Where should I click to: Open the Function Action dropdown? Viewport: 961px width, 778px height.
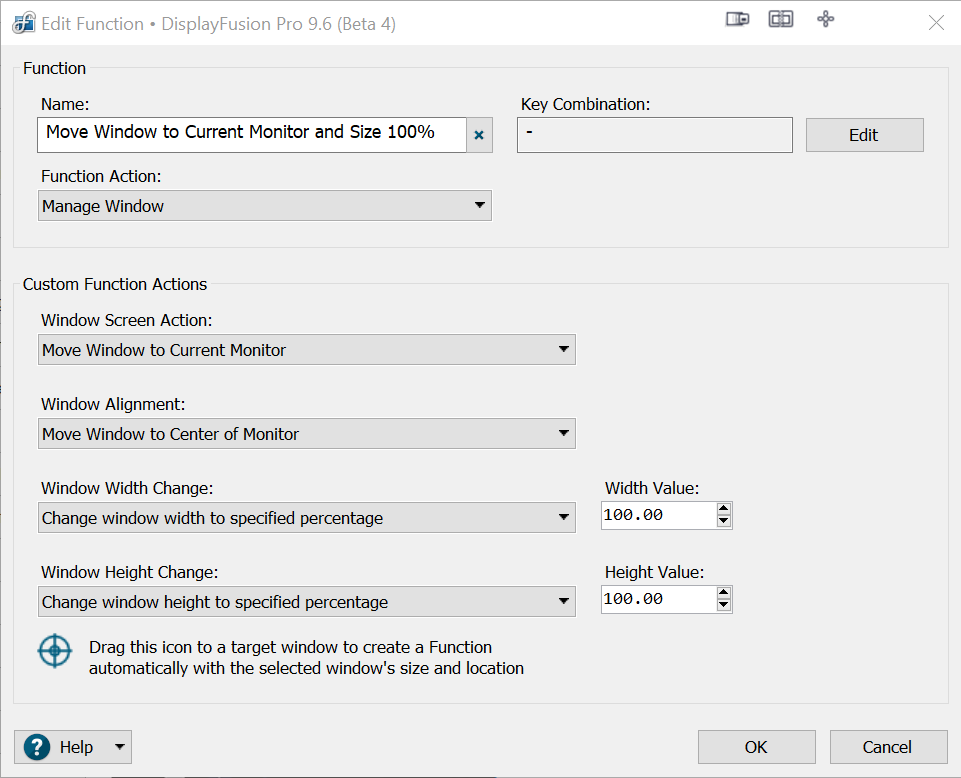tap(265, 206)
